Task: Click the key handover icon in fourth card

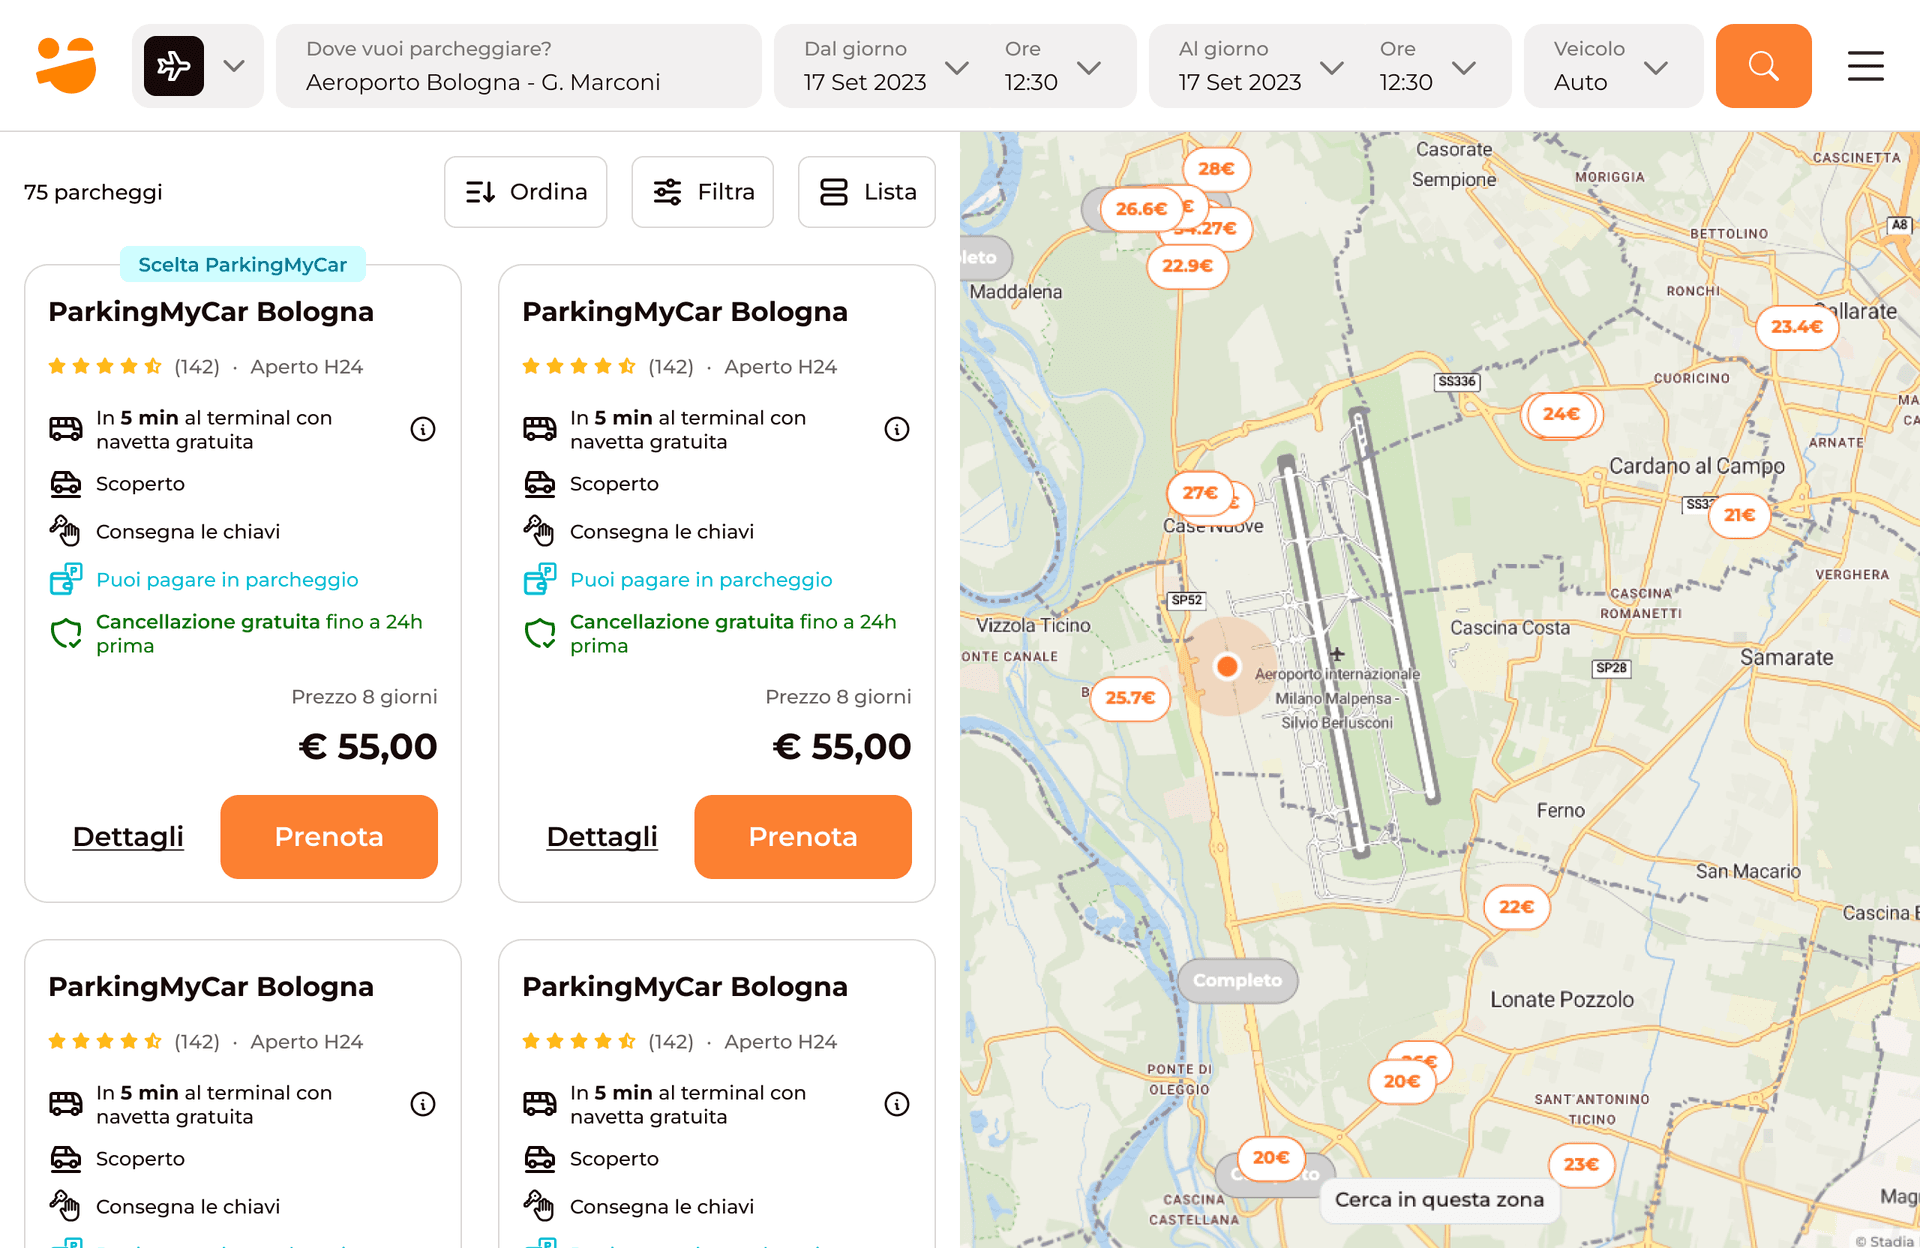Action: click(x=540, y=1207)
